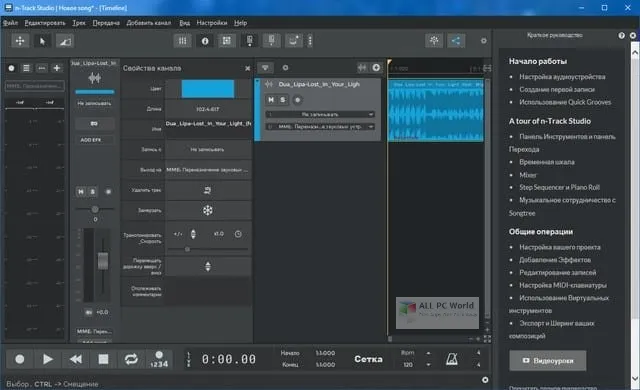Increase bpm with up arrow
The width and height of the screenshot is (640, 390).
click(428, 353)
